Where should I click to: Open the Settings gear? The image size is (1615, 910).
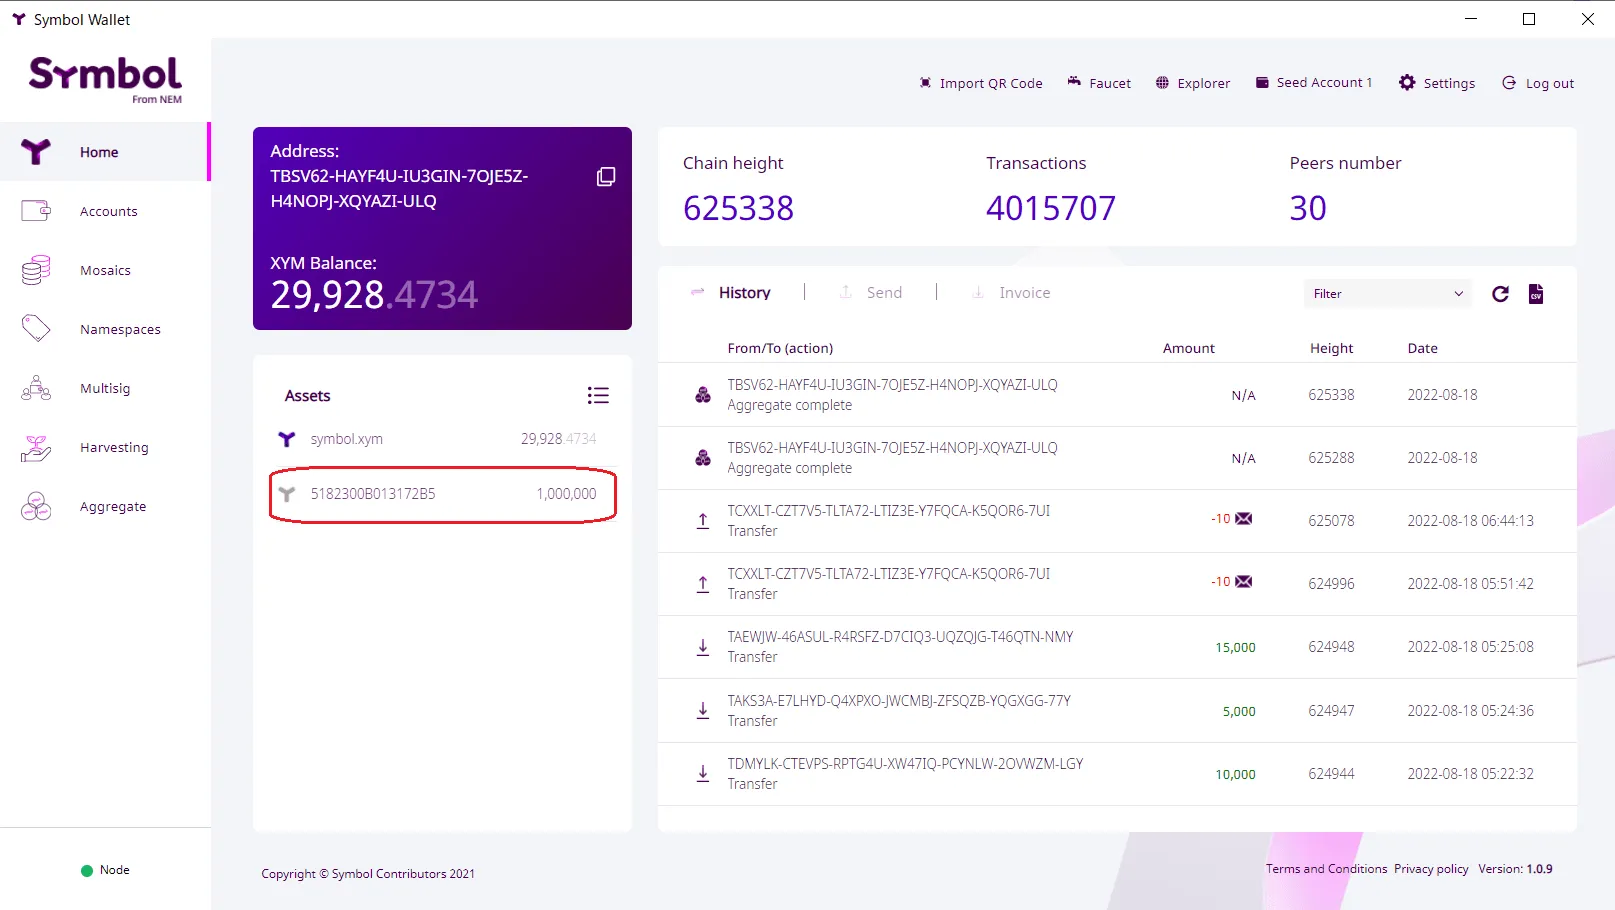[x=1437, y=83]
